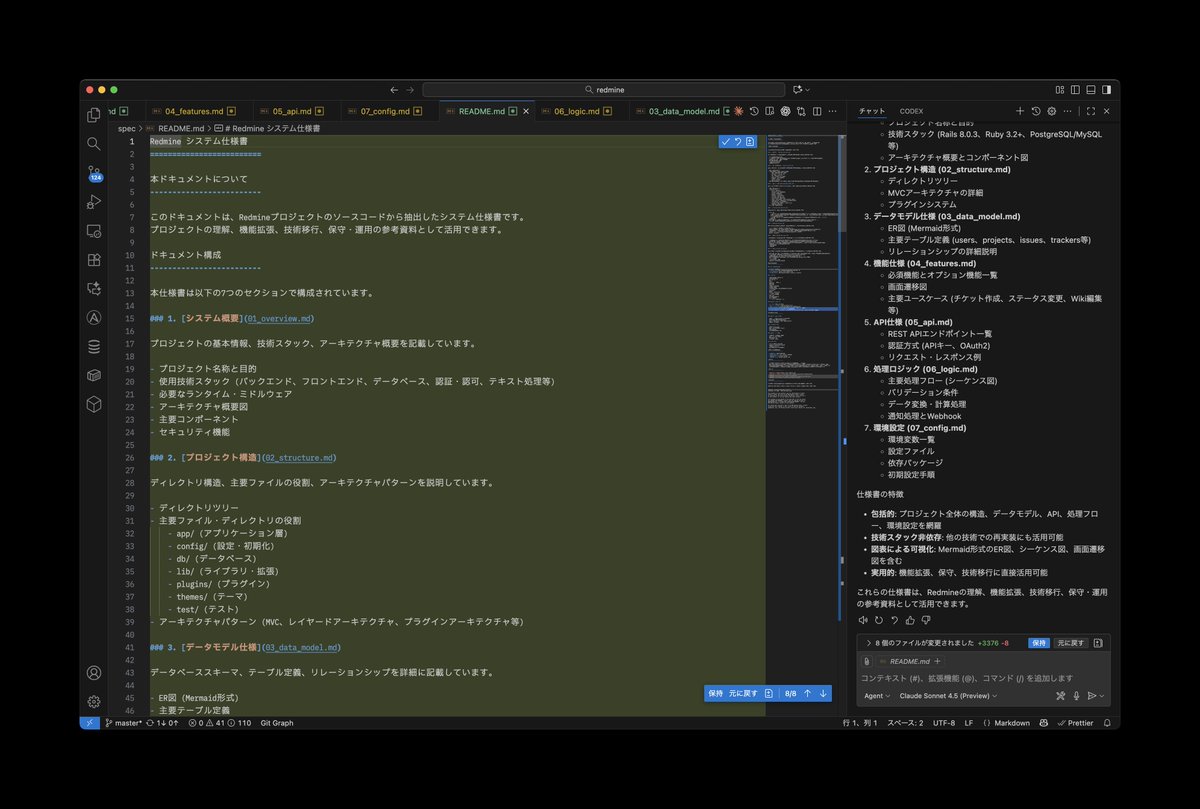Screen dimensions: 1200x809
Task: Open the markdown preview to the side
Action: click(770, 111)
